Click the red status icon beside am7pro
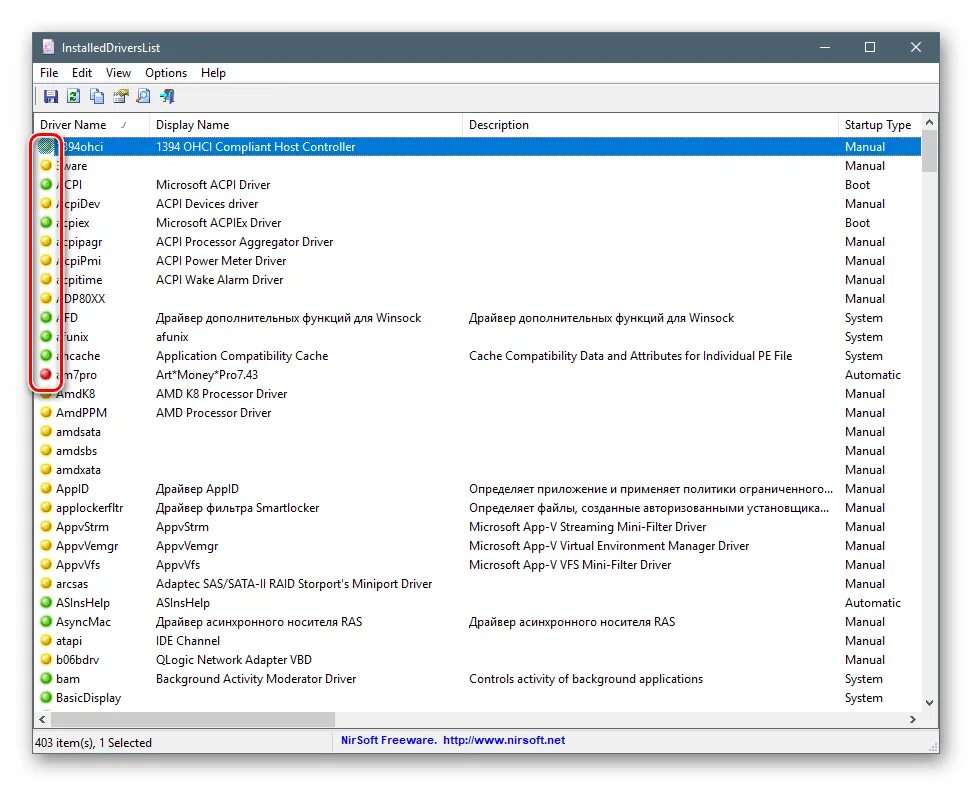972x786 pixels. pos(46,374)
